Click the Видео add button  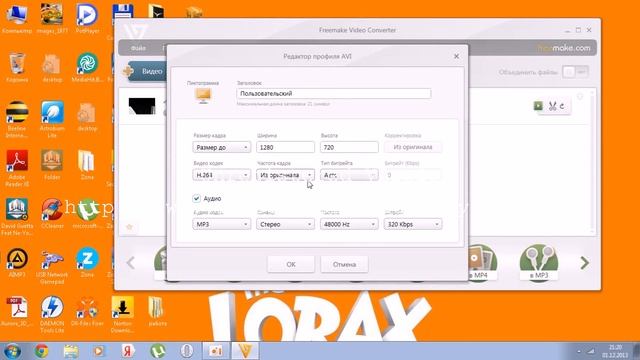(146, 71)
